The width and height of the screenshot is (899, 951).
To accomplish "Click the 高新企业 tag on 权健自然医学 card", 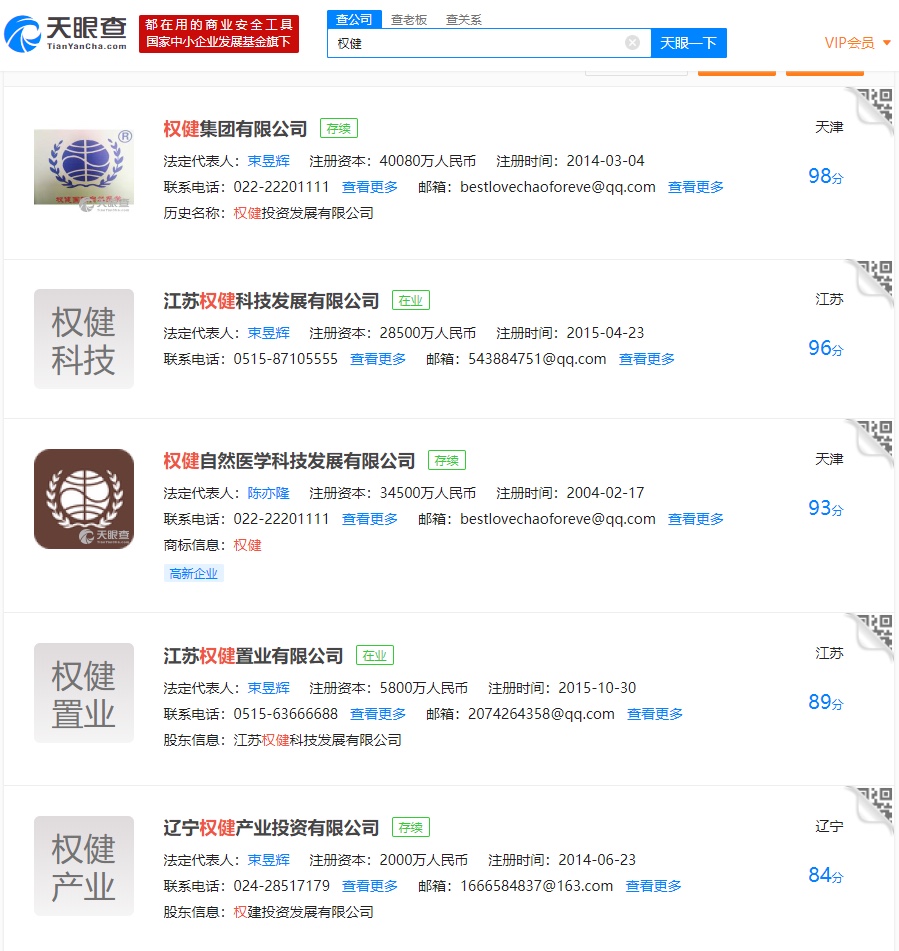I will pos(193,573).
